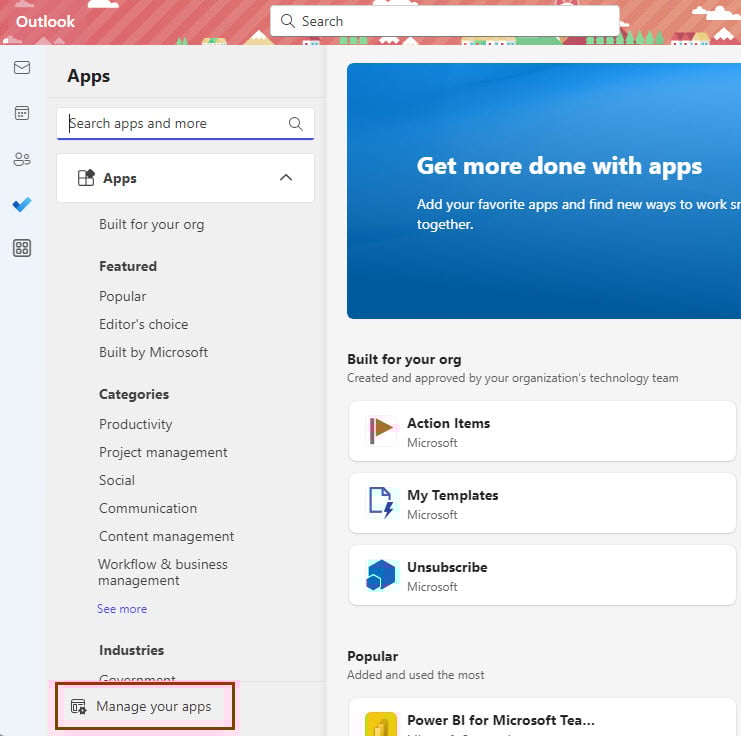Click the Popular section heading

point(372,656)
